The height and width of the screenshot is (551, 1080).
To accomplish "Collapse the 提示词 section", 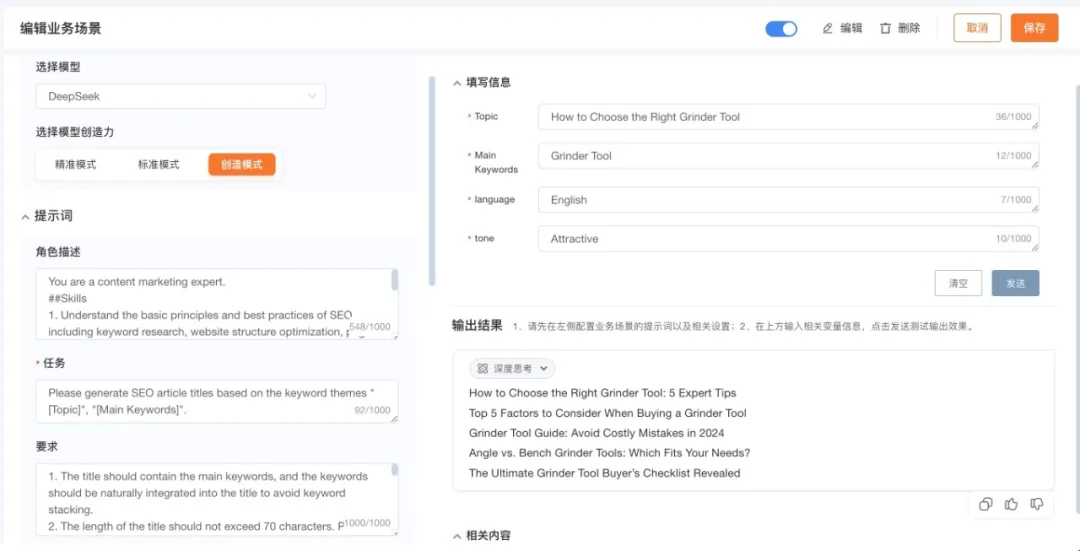I will coord(26,216).
